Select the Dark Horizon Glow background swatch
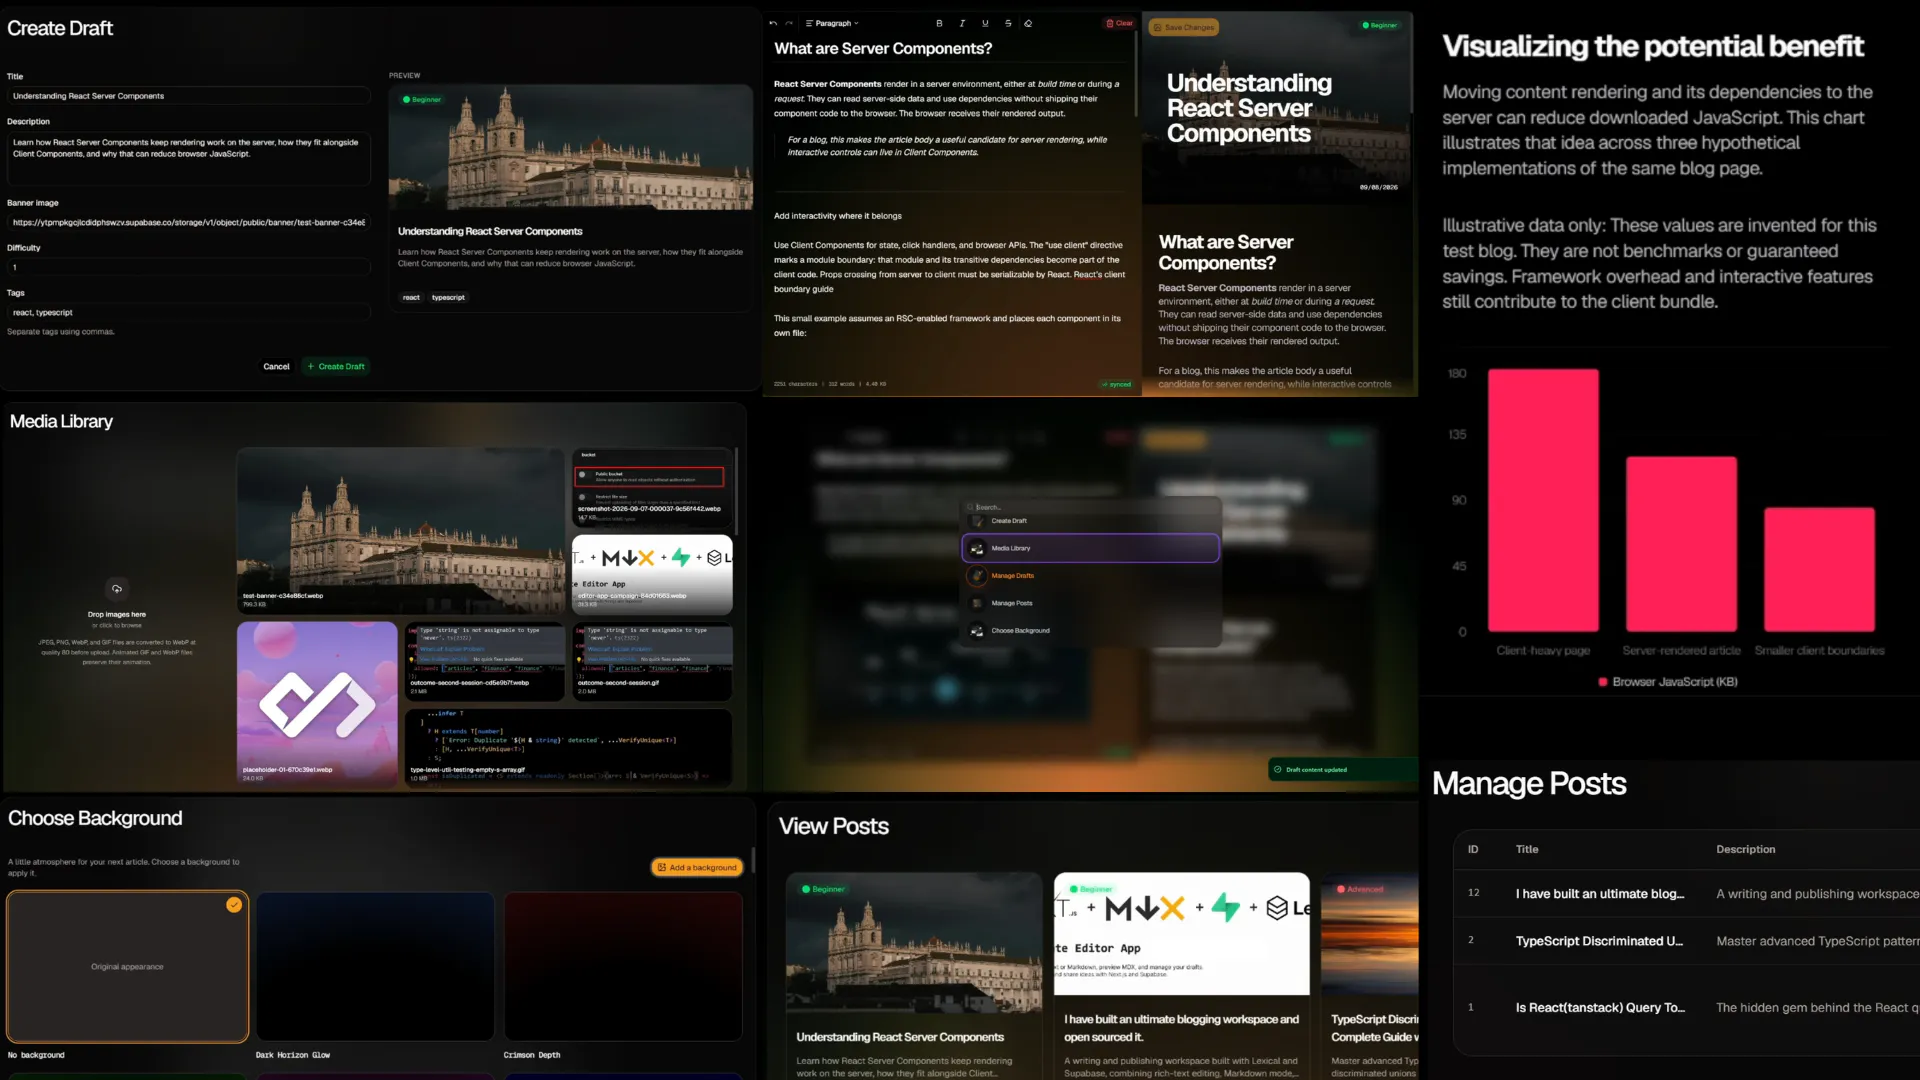The height and width of the screenshot is (1080, 1920). click(375, 966)
